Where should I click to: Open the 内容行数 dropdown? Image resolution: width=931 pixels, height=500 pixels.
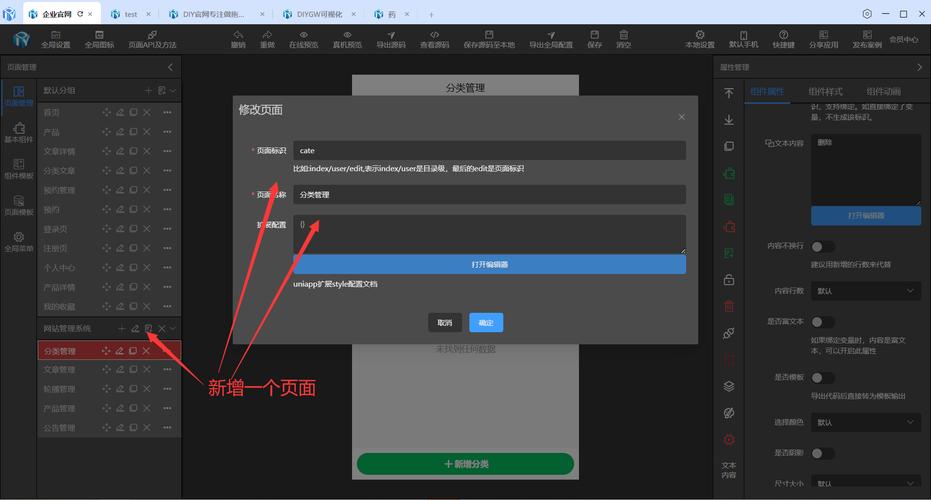pyautogui.click(x=866, y=291)
